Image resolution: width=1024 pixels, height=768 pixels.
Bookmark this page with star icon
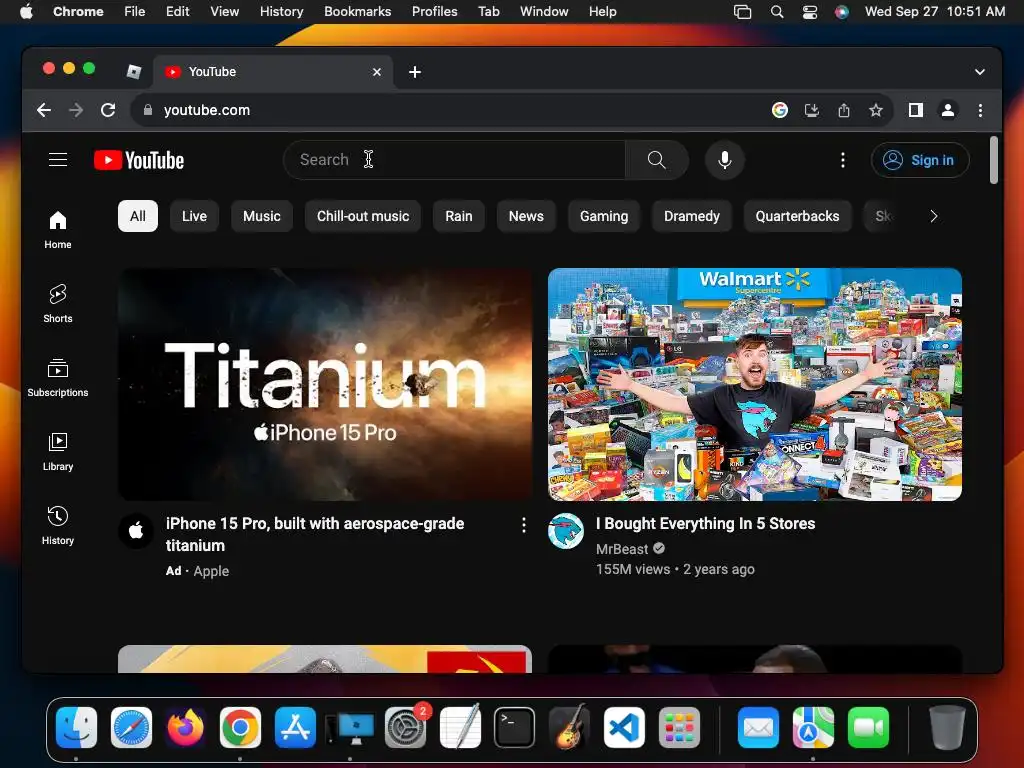[876, 110]
